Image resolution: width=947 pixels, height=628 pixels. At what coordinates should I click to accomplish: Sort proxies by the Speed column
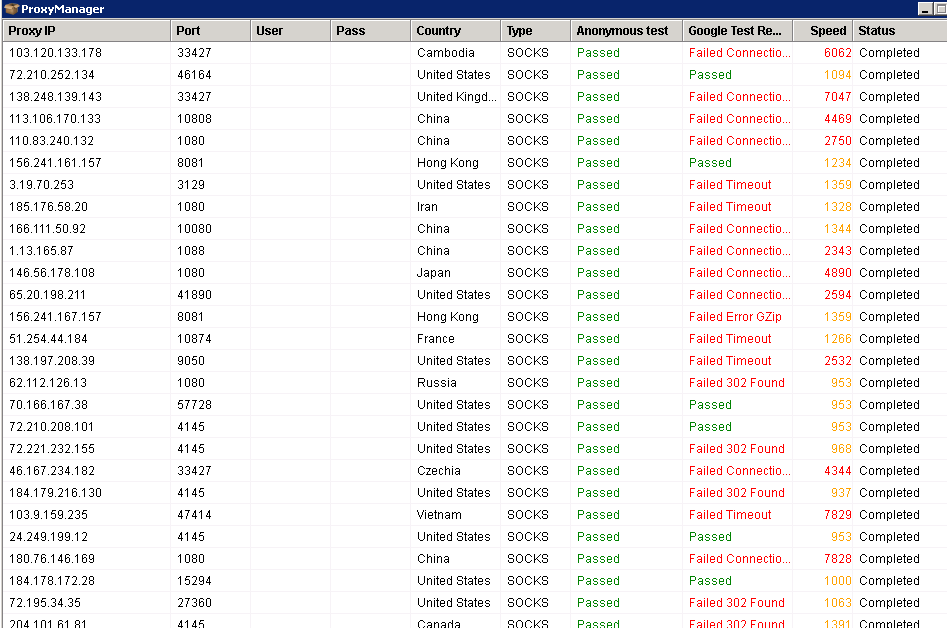point(825,30)
